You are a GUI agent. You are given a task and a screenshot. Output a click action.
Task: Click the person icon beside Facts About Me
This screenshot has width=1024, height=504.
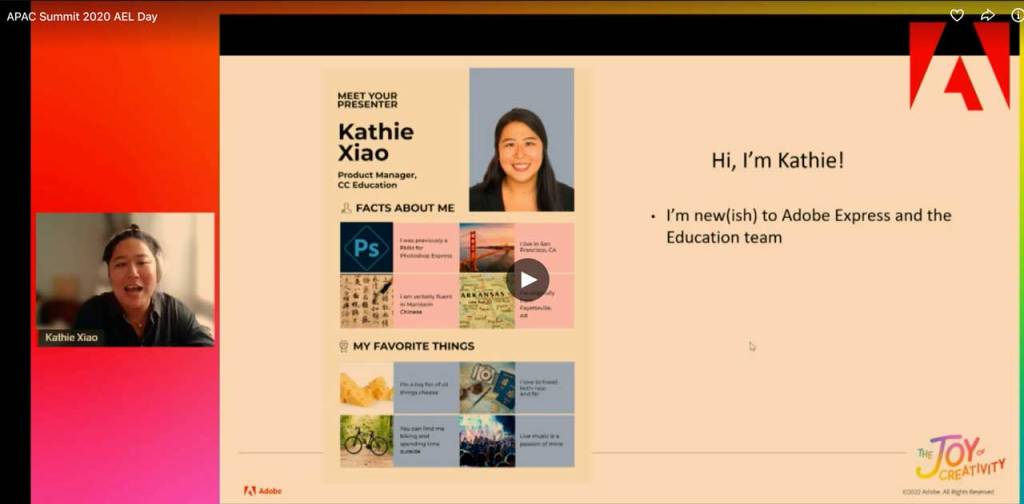click(x=346, y=208)
